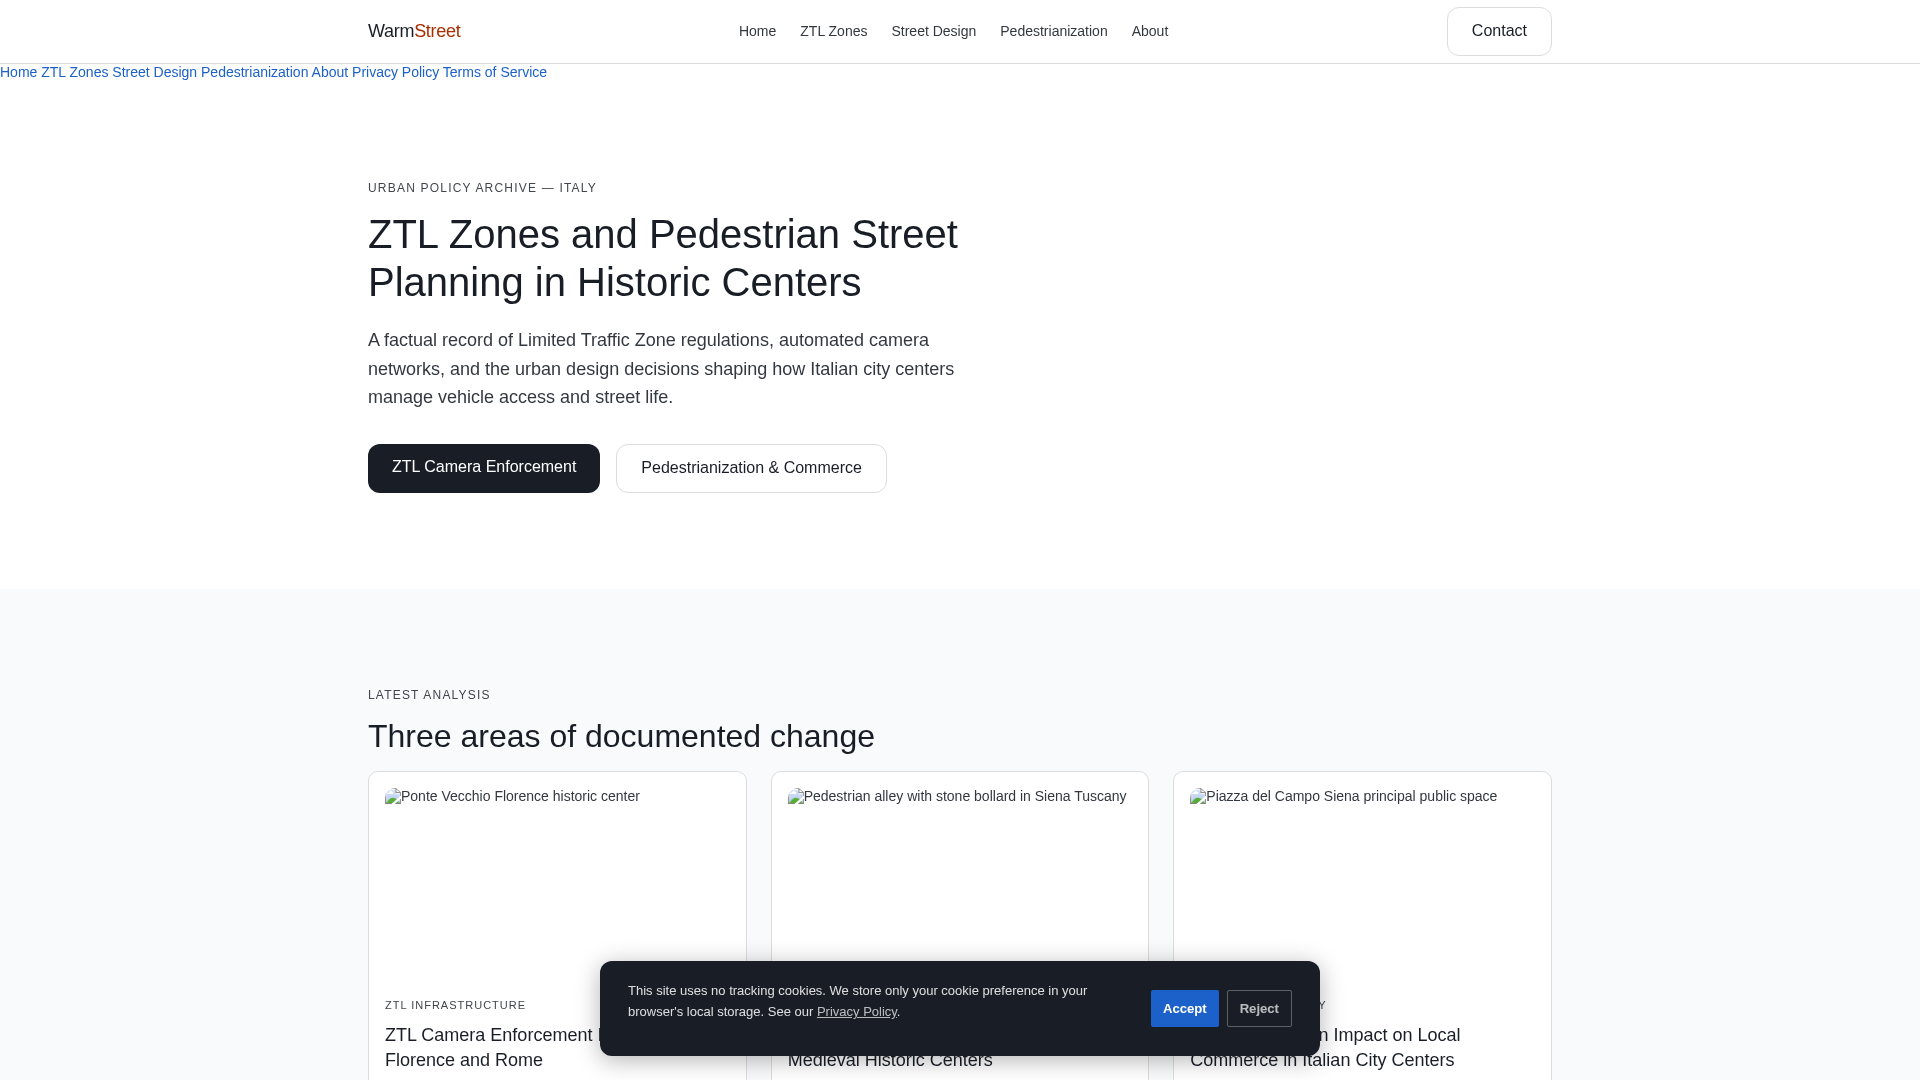The height and width of the screenshot is (1080, 1920).
Task: Open About in top navigation
Action: [1149, 31]
